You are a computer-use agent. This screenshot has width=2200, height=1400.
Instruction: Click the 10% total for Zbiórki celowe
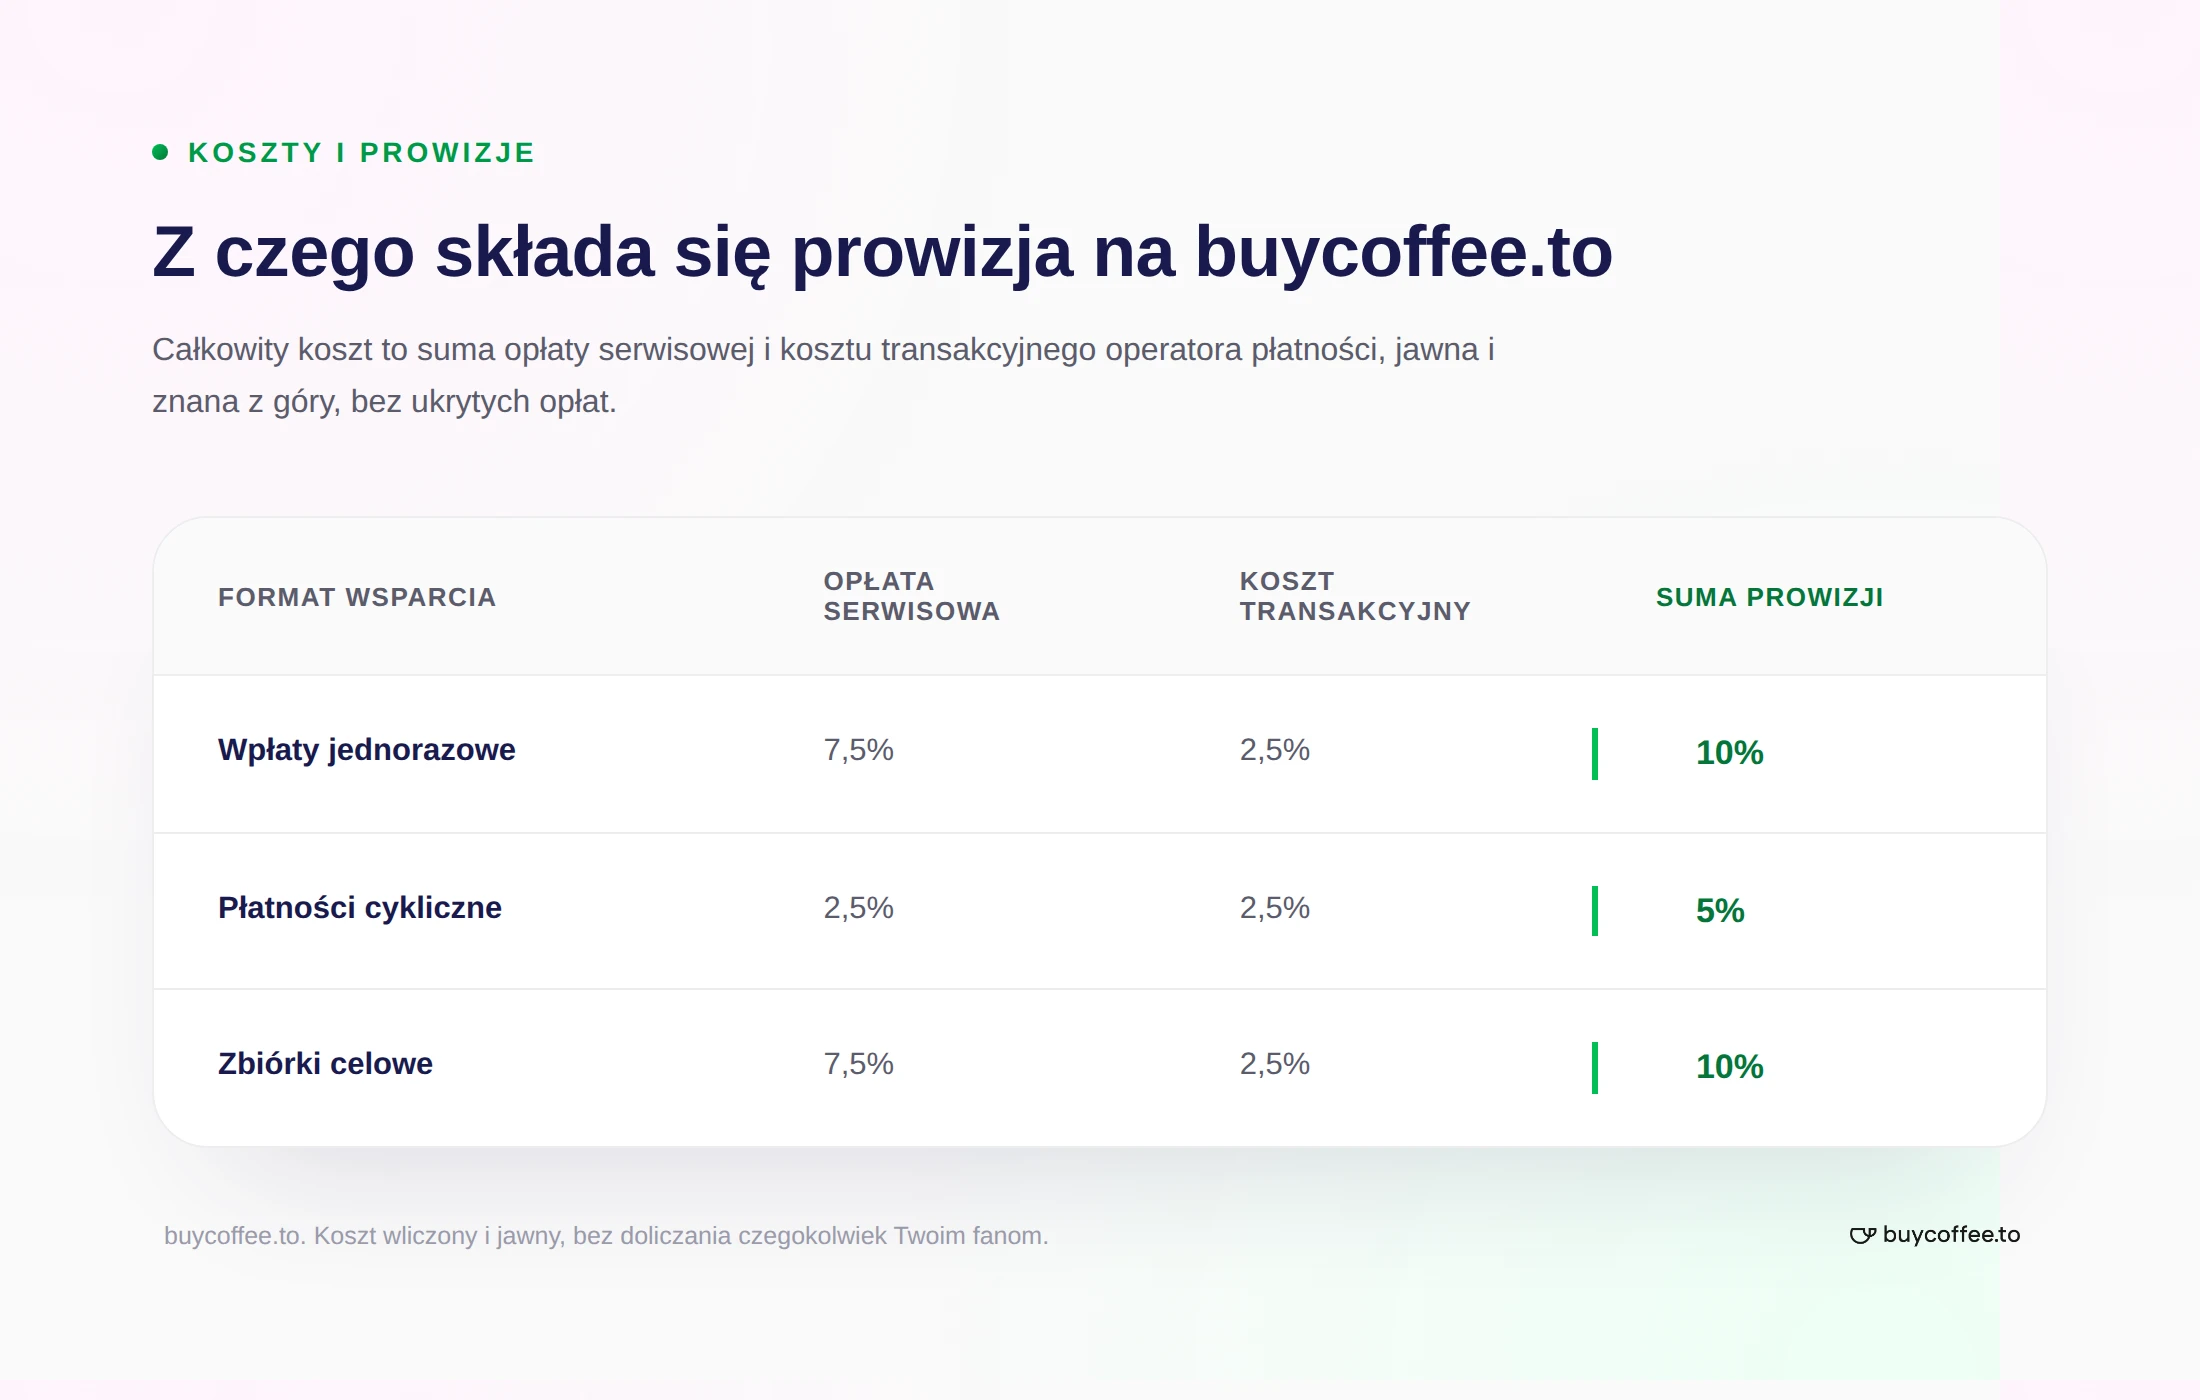tap(1729, 1067)
